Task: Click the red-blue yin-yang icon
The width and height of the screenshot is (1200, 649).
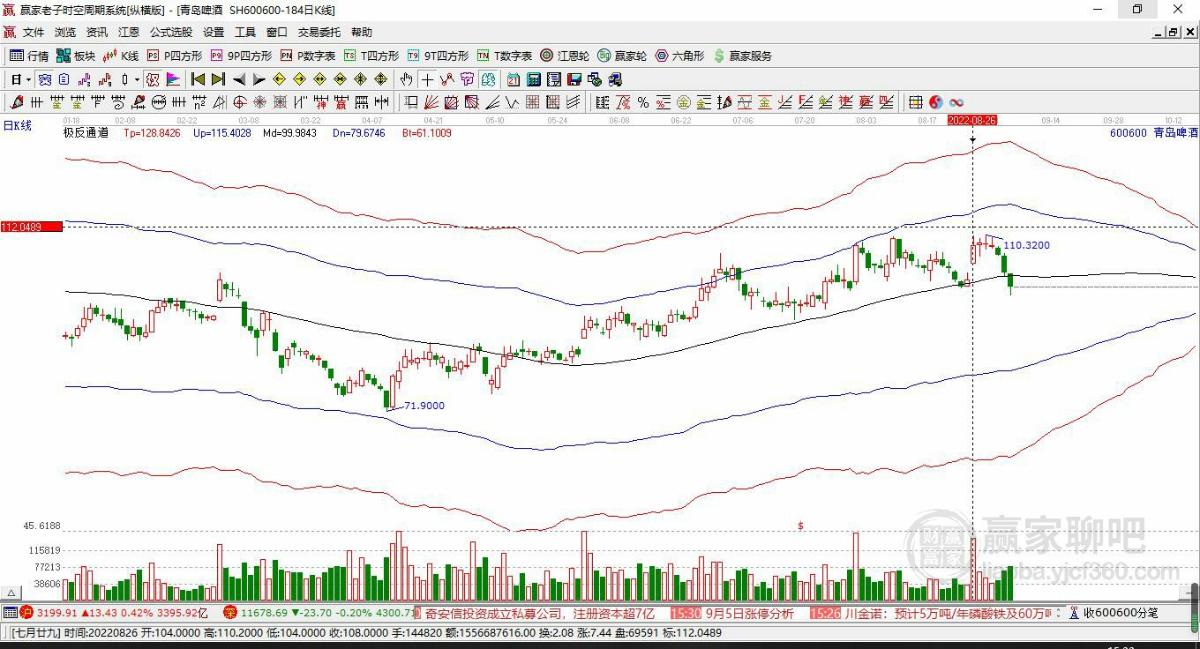Action: [x=936, y=102]
